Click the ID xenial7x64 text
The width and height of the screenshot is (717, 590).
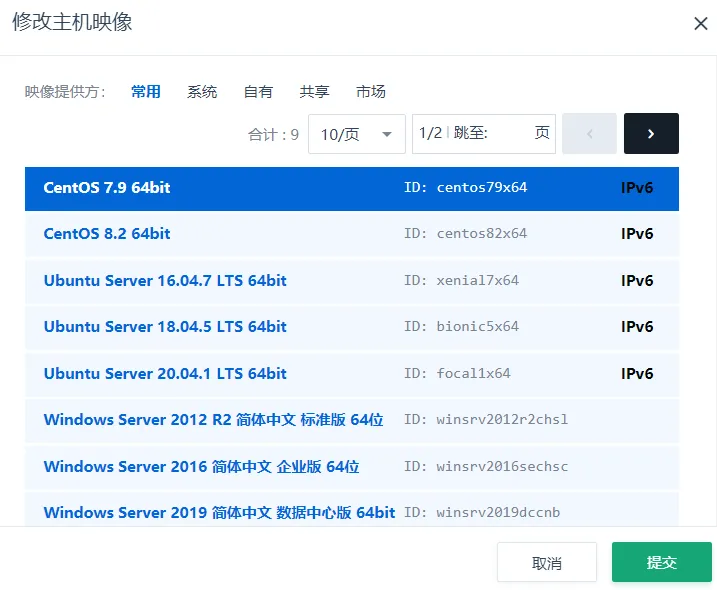pos(461,280)
